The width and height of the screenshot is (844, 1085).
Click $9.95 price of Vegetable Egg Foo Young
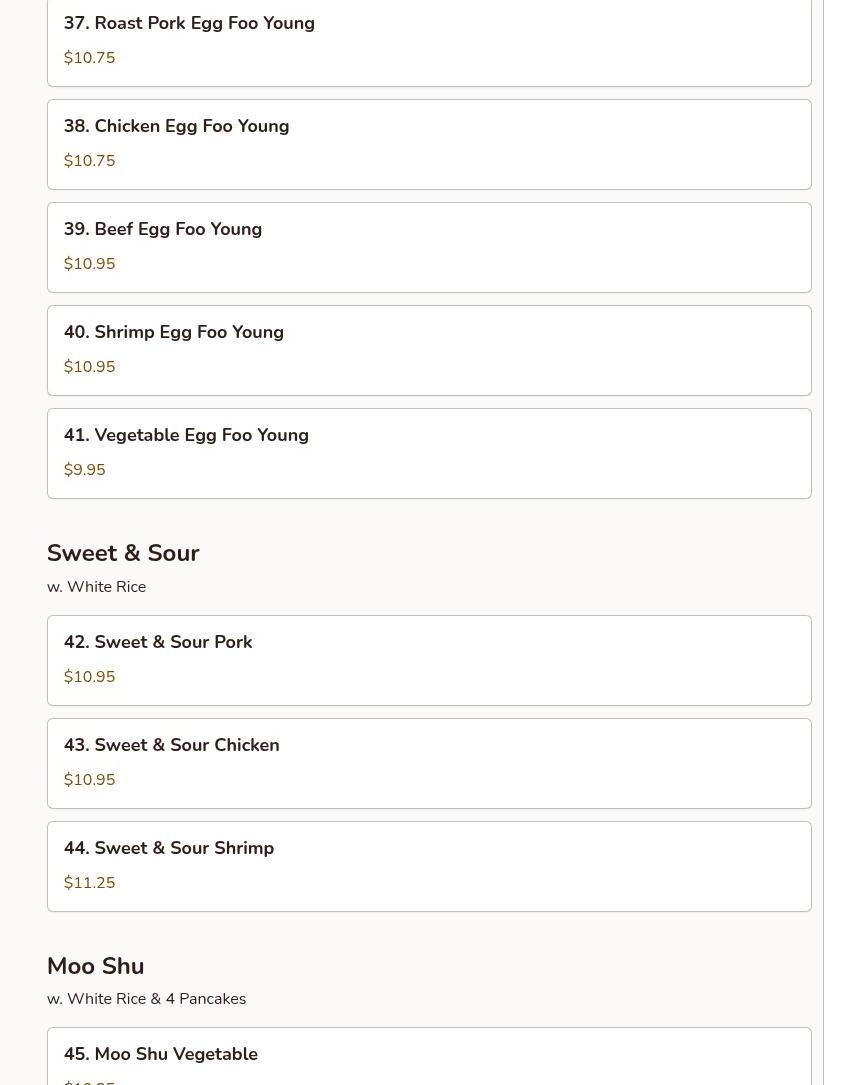click(x=85, y=470)
